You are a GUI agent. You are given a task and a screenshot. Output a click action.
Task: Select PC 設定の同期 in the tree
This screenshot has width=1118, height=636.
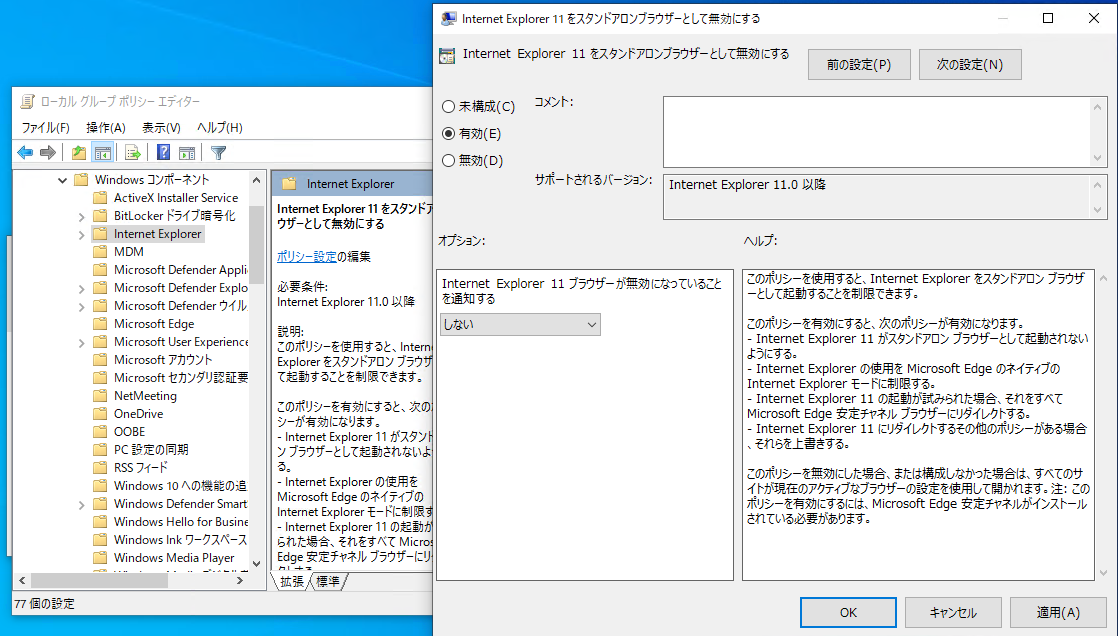(x=151, y=449)
